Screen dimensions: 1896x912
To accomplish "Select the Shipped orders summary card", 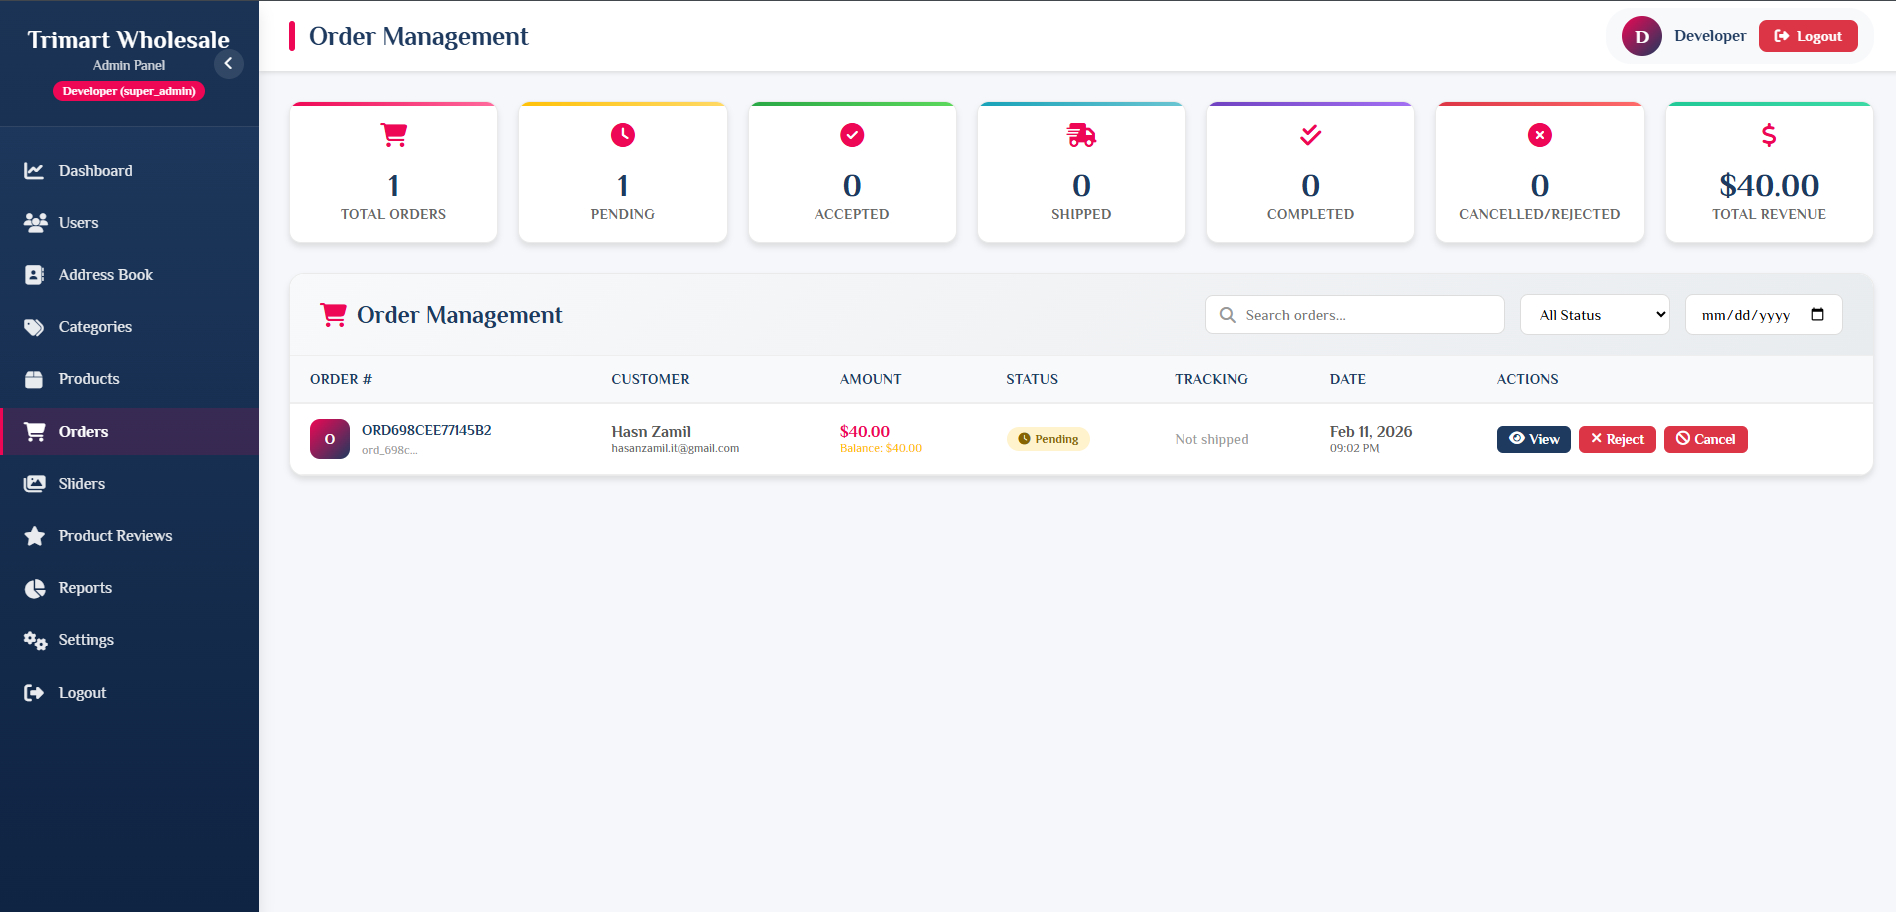I will click(1080, 172).
